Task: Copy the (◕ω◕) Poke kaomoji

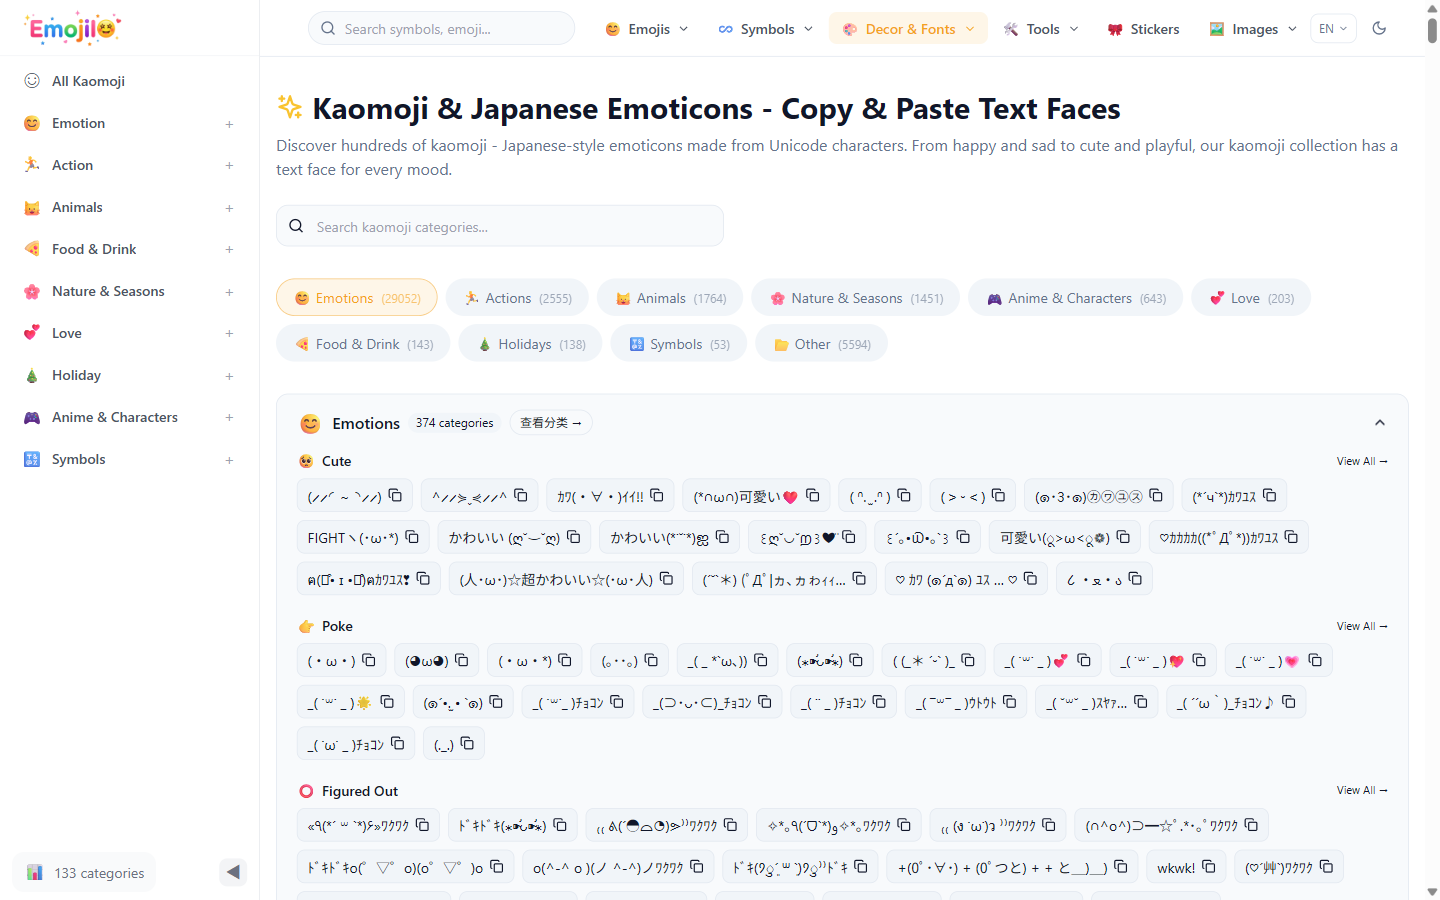Action: pyautogui.click(x=461, y=660)
